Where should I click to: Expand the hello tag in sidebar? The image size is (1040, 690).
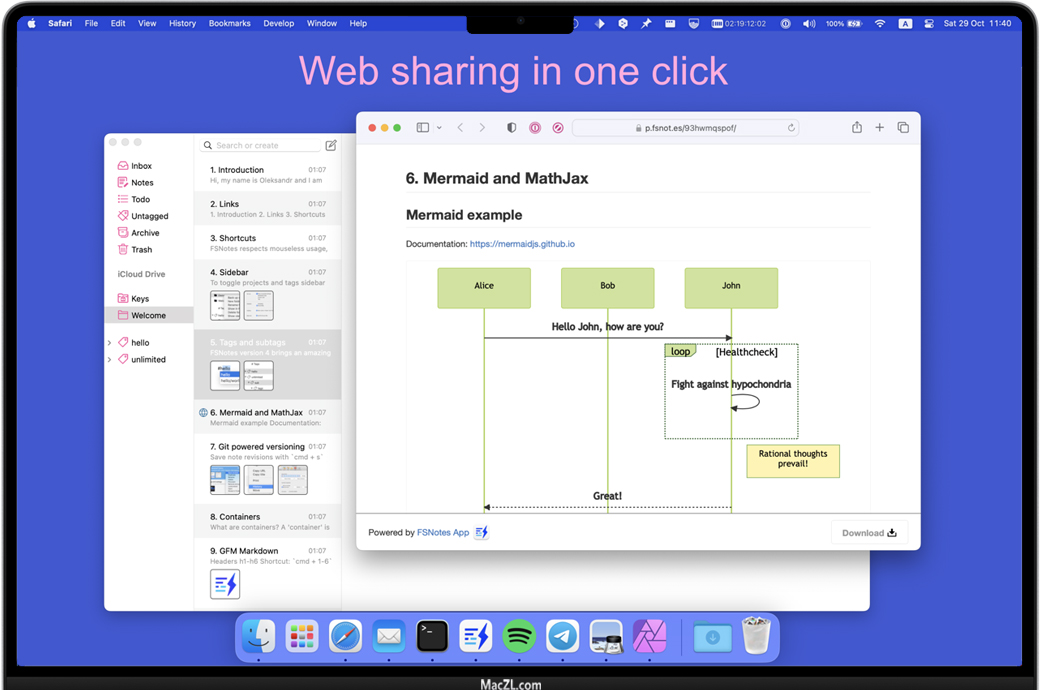pyautogui.click(x=110, y=343)
